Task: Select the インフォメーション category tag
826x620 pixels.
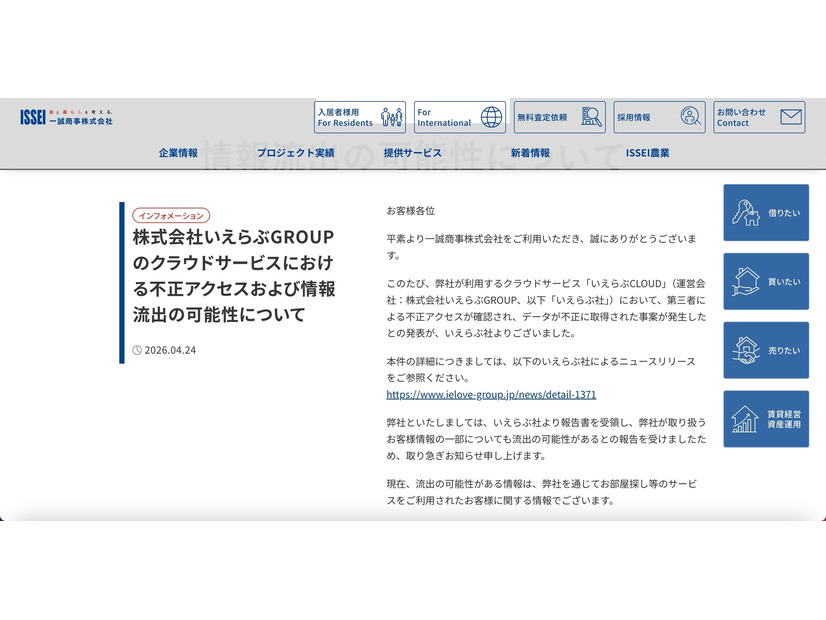Action: [171, 215]
